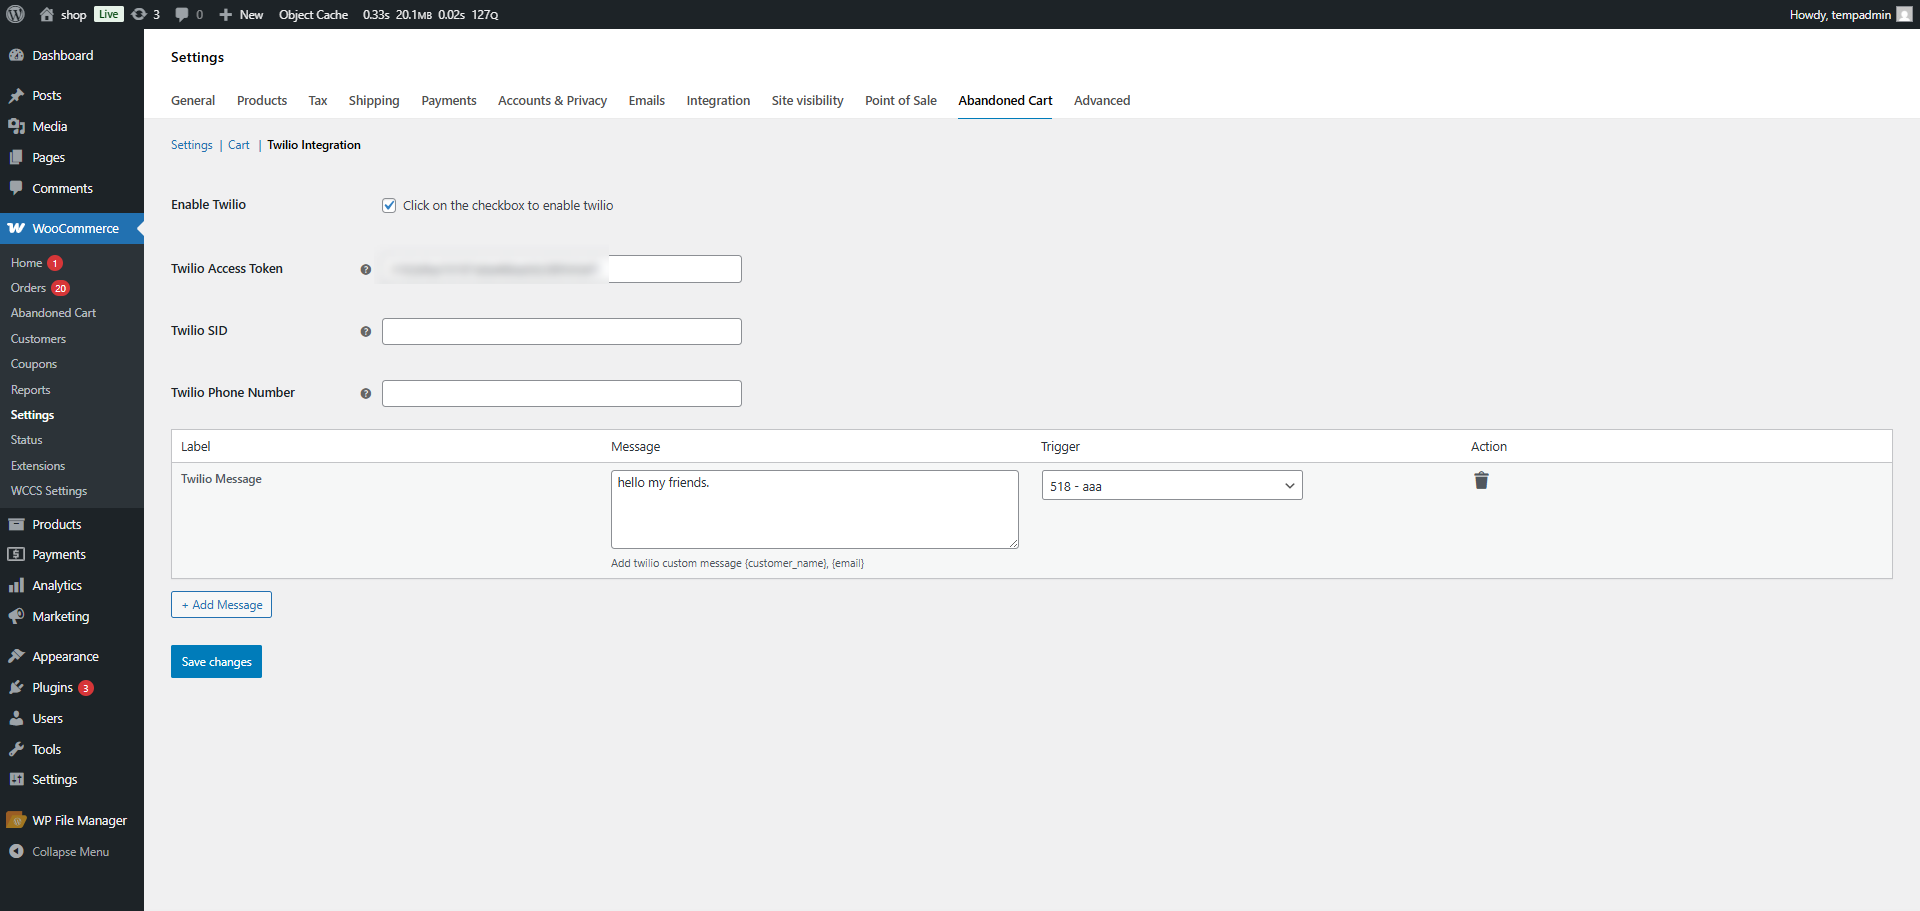Open Comments icon in sidebar
Viewport: 1920px width, 911px height.
16,188
